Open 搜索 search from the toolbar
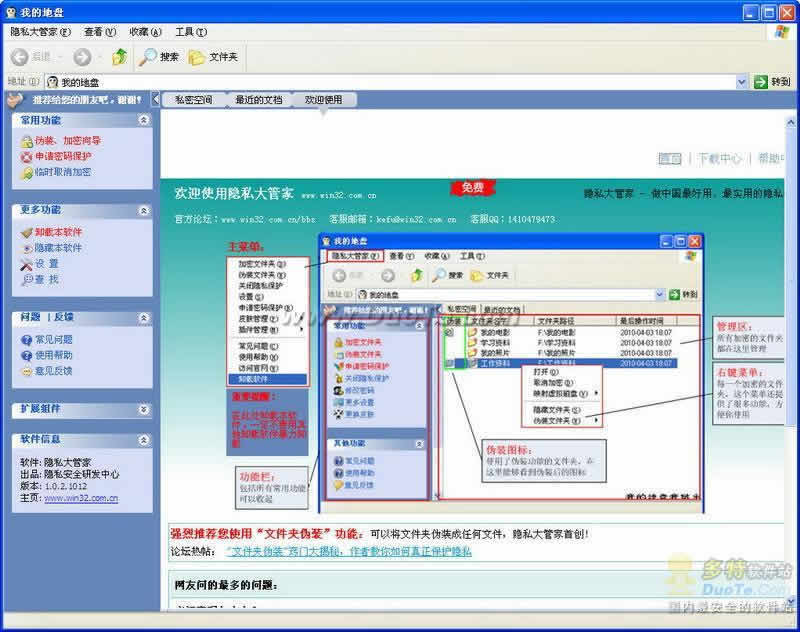Screen dimensions: 800x632 click(159, 57)
